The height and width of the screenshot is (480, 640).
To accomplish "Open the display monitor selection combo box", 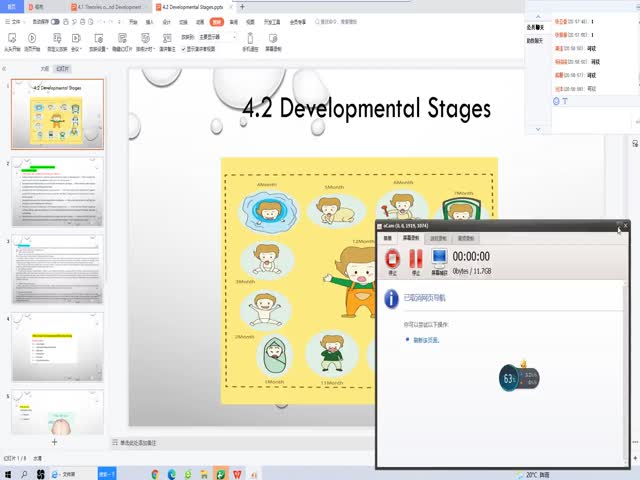I will pos(217,37).
